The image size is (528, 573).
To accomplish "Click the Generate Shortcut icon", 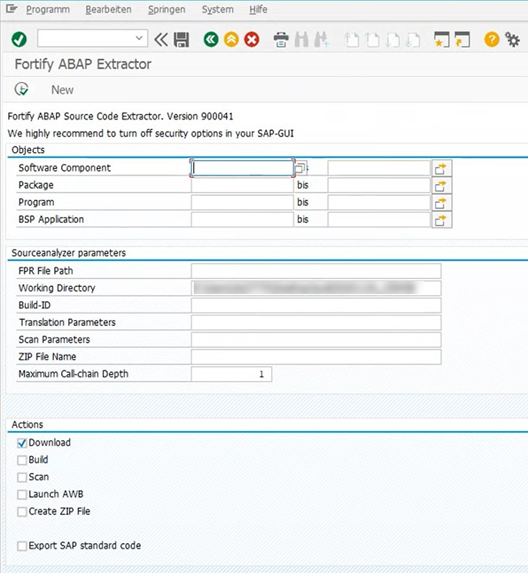I will click(x=463, y=39).
